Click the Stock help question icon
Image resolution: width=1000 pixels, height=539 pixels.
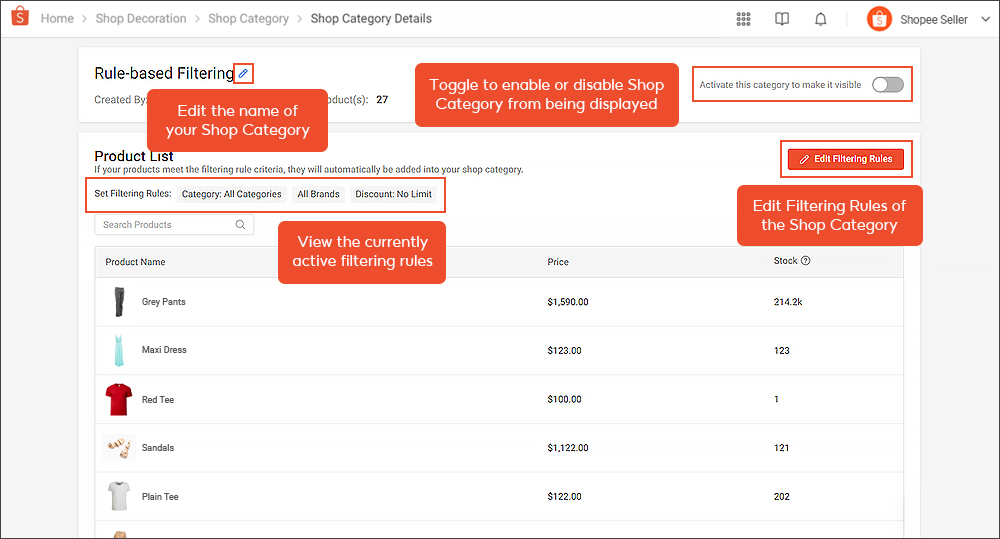(805, 260)
